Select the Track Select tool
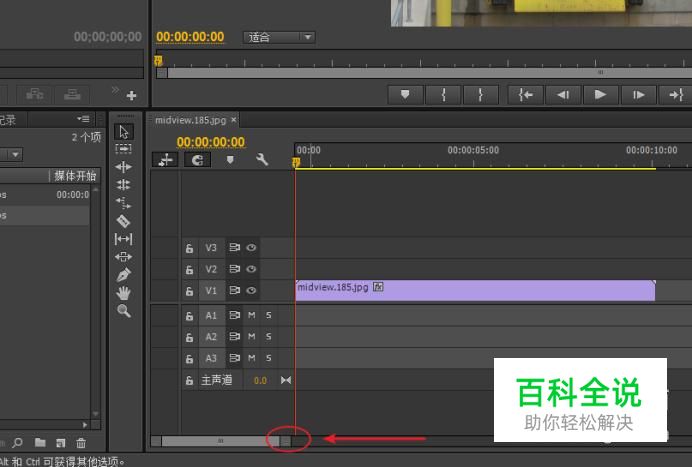This screenshot has height=467, width=692. click(x=124, y=149)
